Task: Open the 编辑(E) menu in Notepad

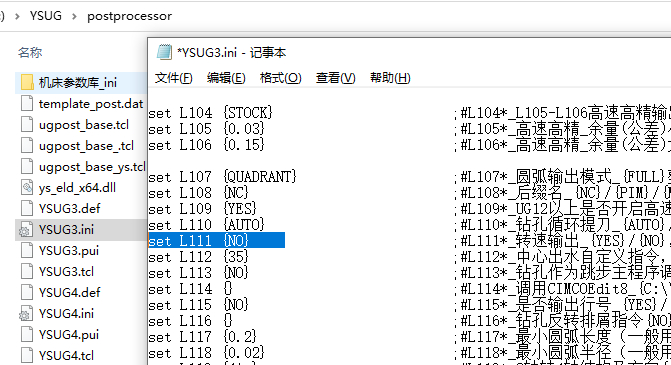Action: [x=226, y=78]
